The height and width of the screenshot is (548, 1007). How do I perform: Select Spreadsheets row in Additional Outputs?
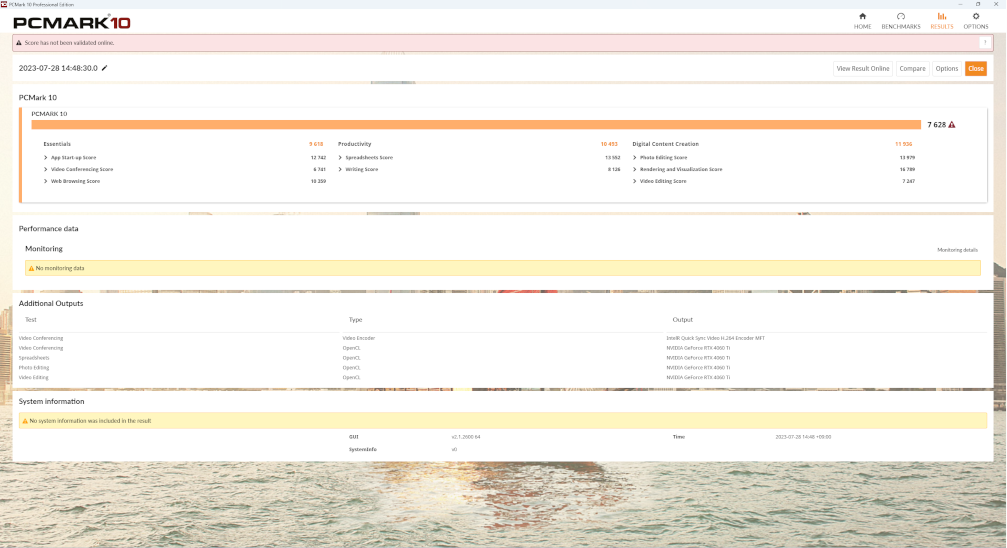click(x=503, y=358)
